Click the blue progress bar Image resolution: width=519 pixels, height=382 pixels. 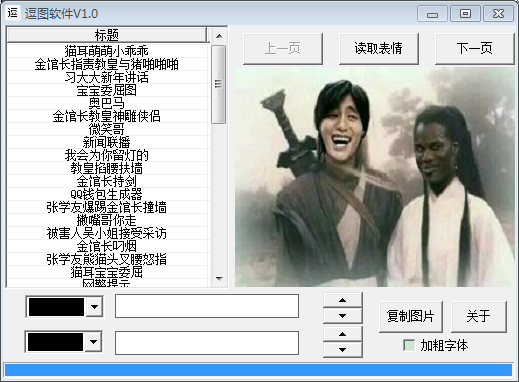coord(258,370)
